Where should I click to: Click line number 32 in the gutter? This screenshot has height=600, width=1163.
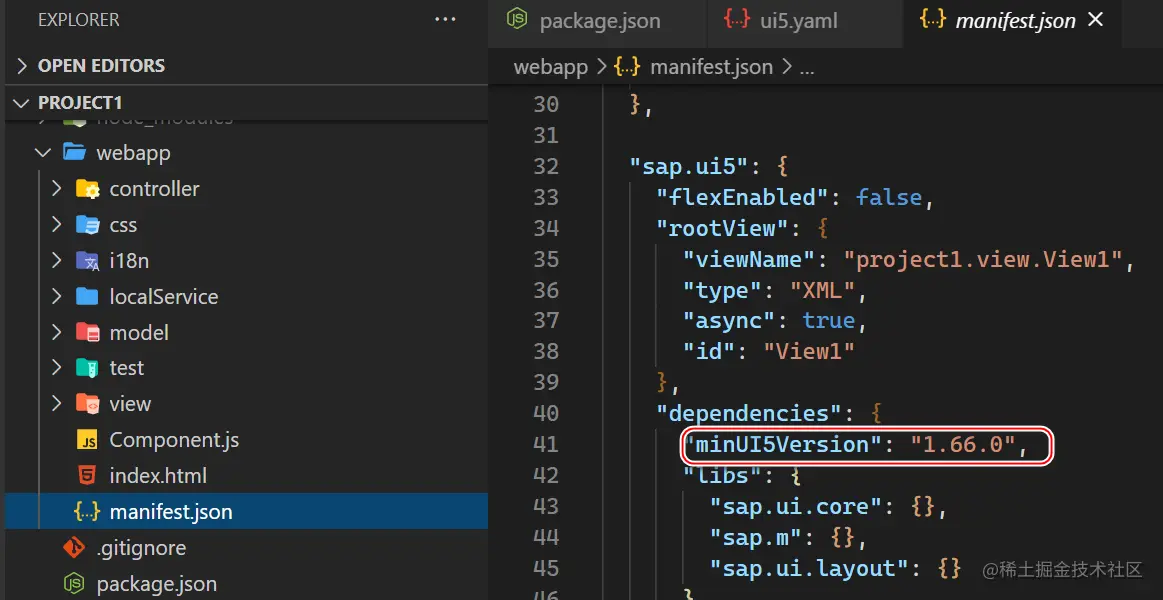click(x=546, y=166)
